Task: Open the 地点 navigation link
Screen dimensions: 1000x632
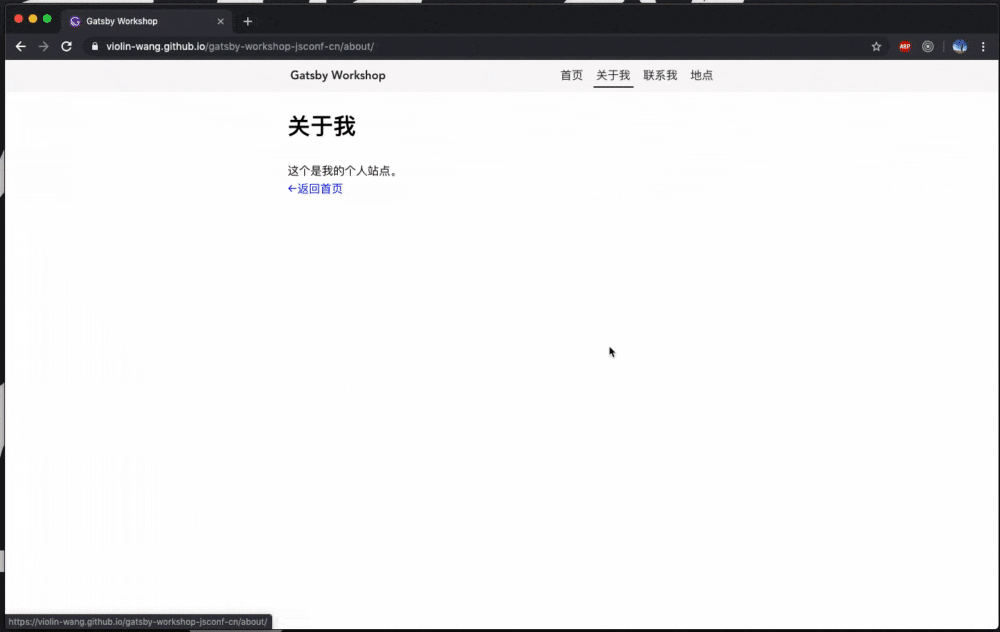Action: (x=702, y=75)
